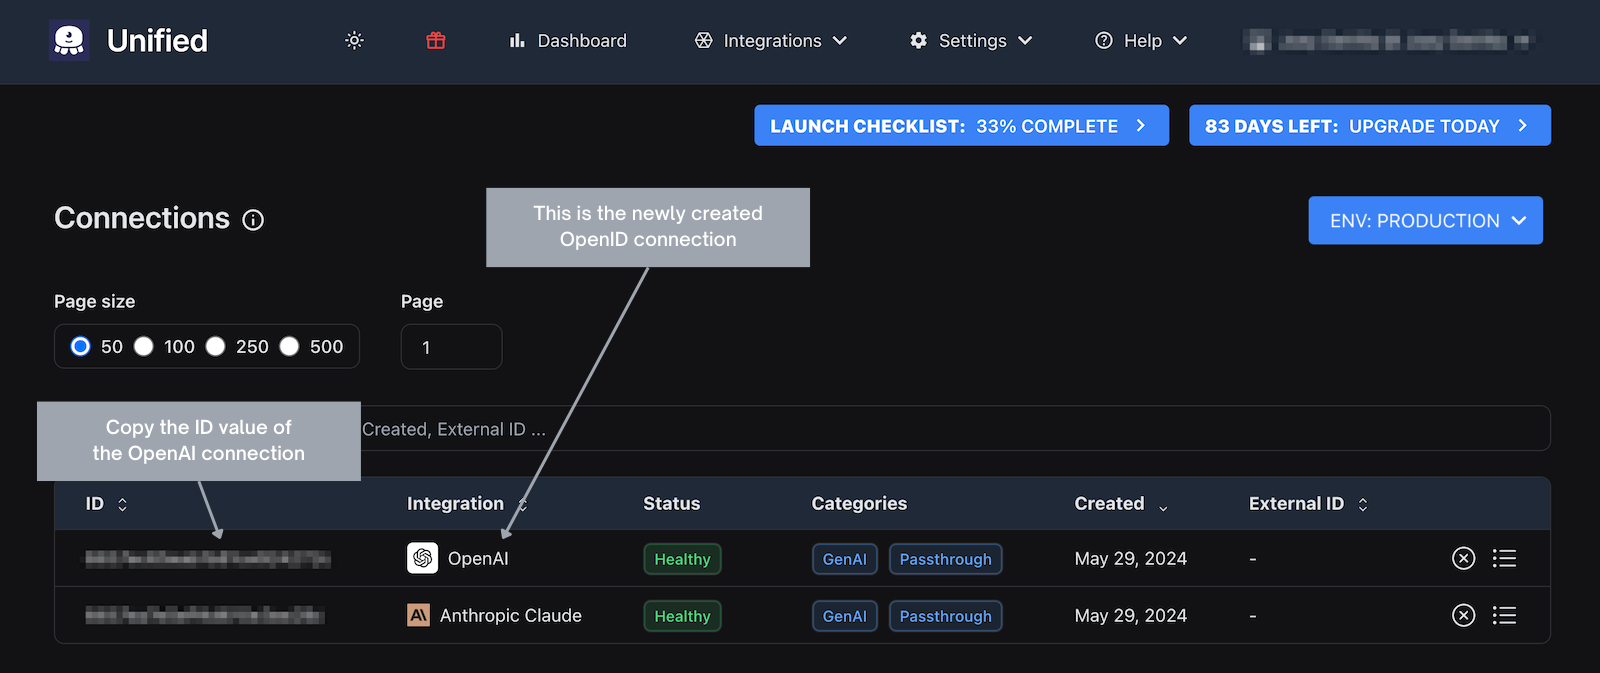
Task: Open the Integrations dropdown menu
Action: [x=771, y=41]
